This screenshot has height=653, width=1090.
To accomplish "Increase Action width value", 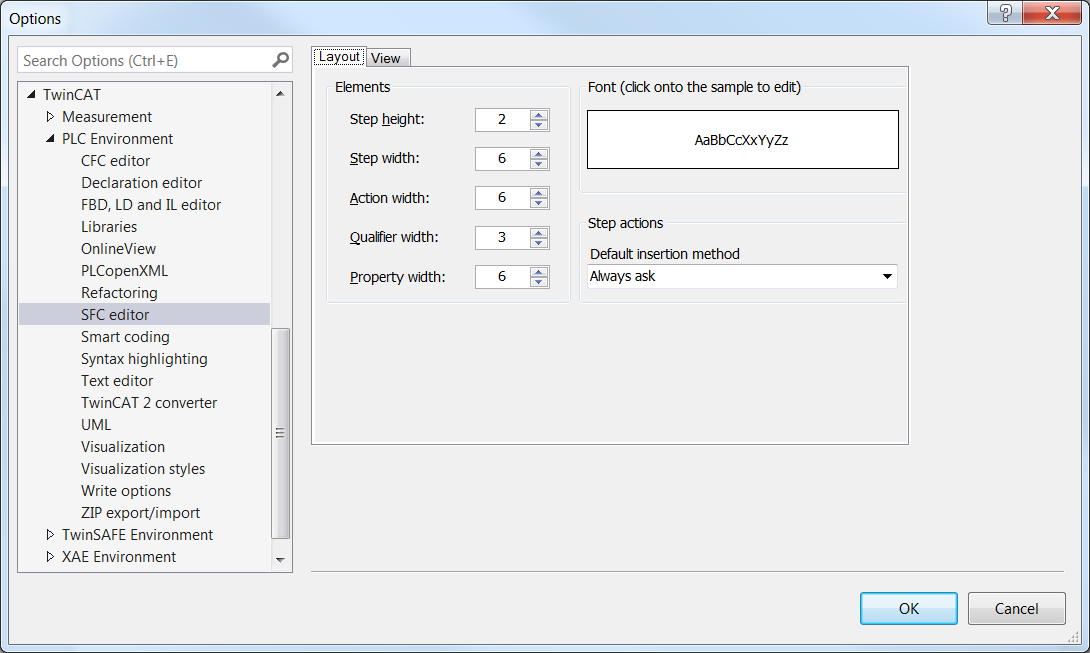I will 539,193.
